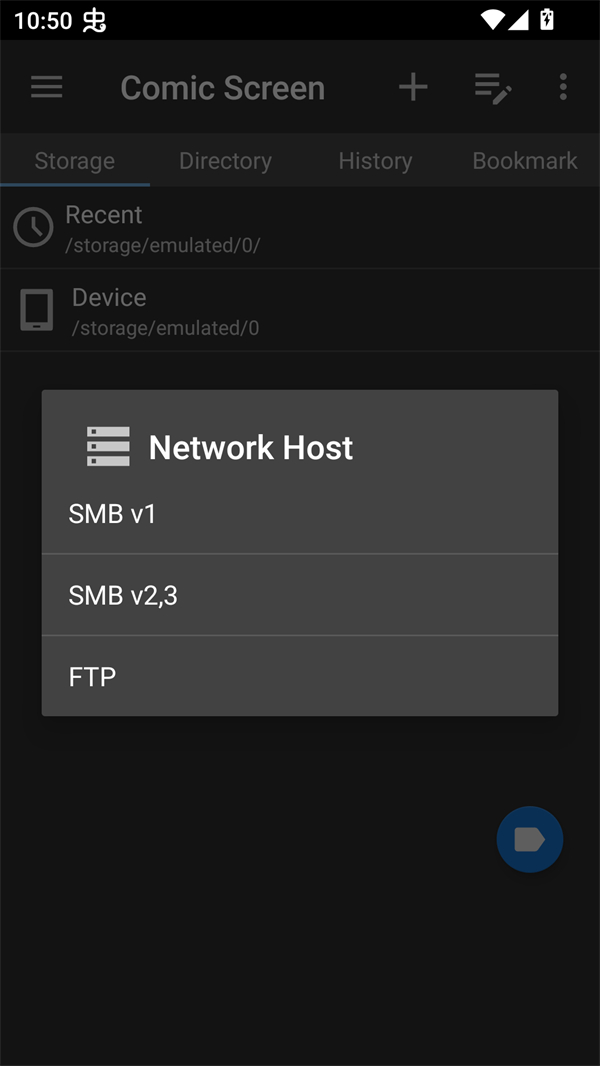Open the History tab

pos(375,161)
